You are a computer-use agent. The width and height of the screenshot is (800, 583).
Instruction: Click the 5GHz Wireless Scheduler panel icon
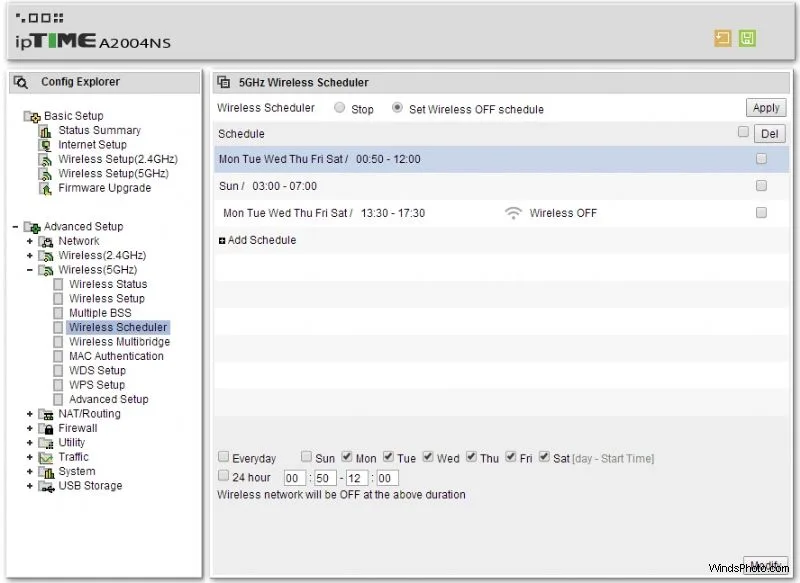pos(223,82)
